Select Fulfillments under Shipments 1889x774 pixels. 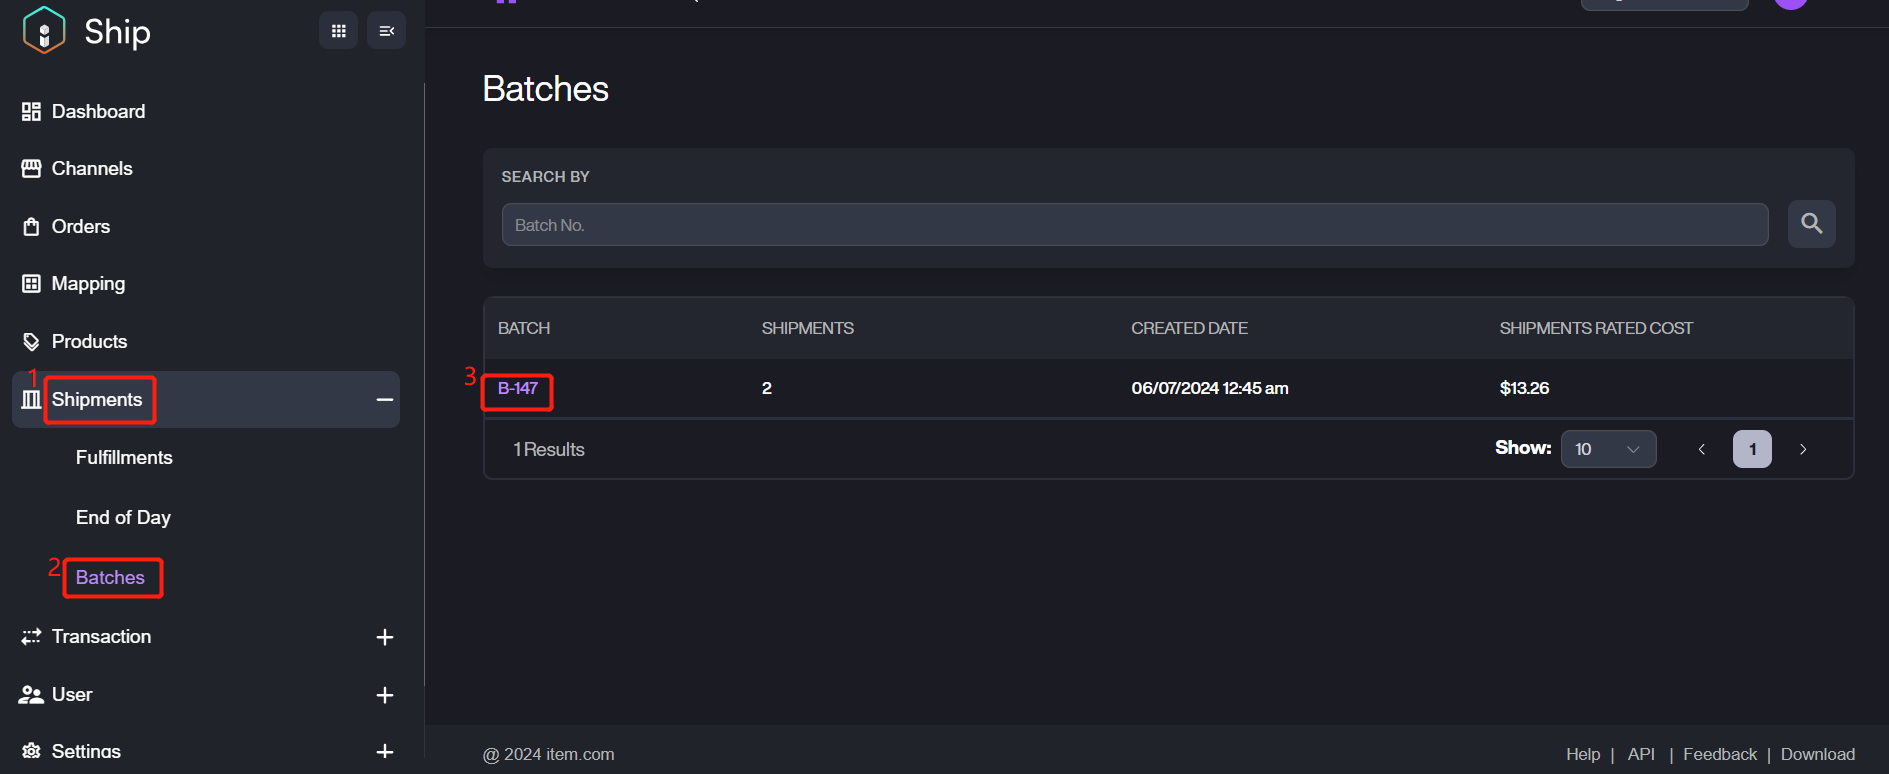click(124, 458)
